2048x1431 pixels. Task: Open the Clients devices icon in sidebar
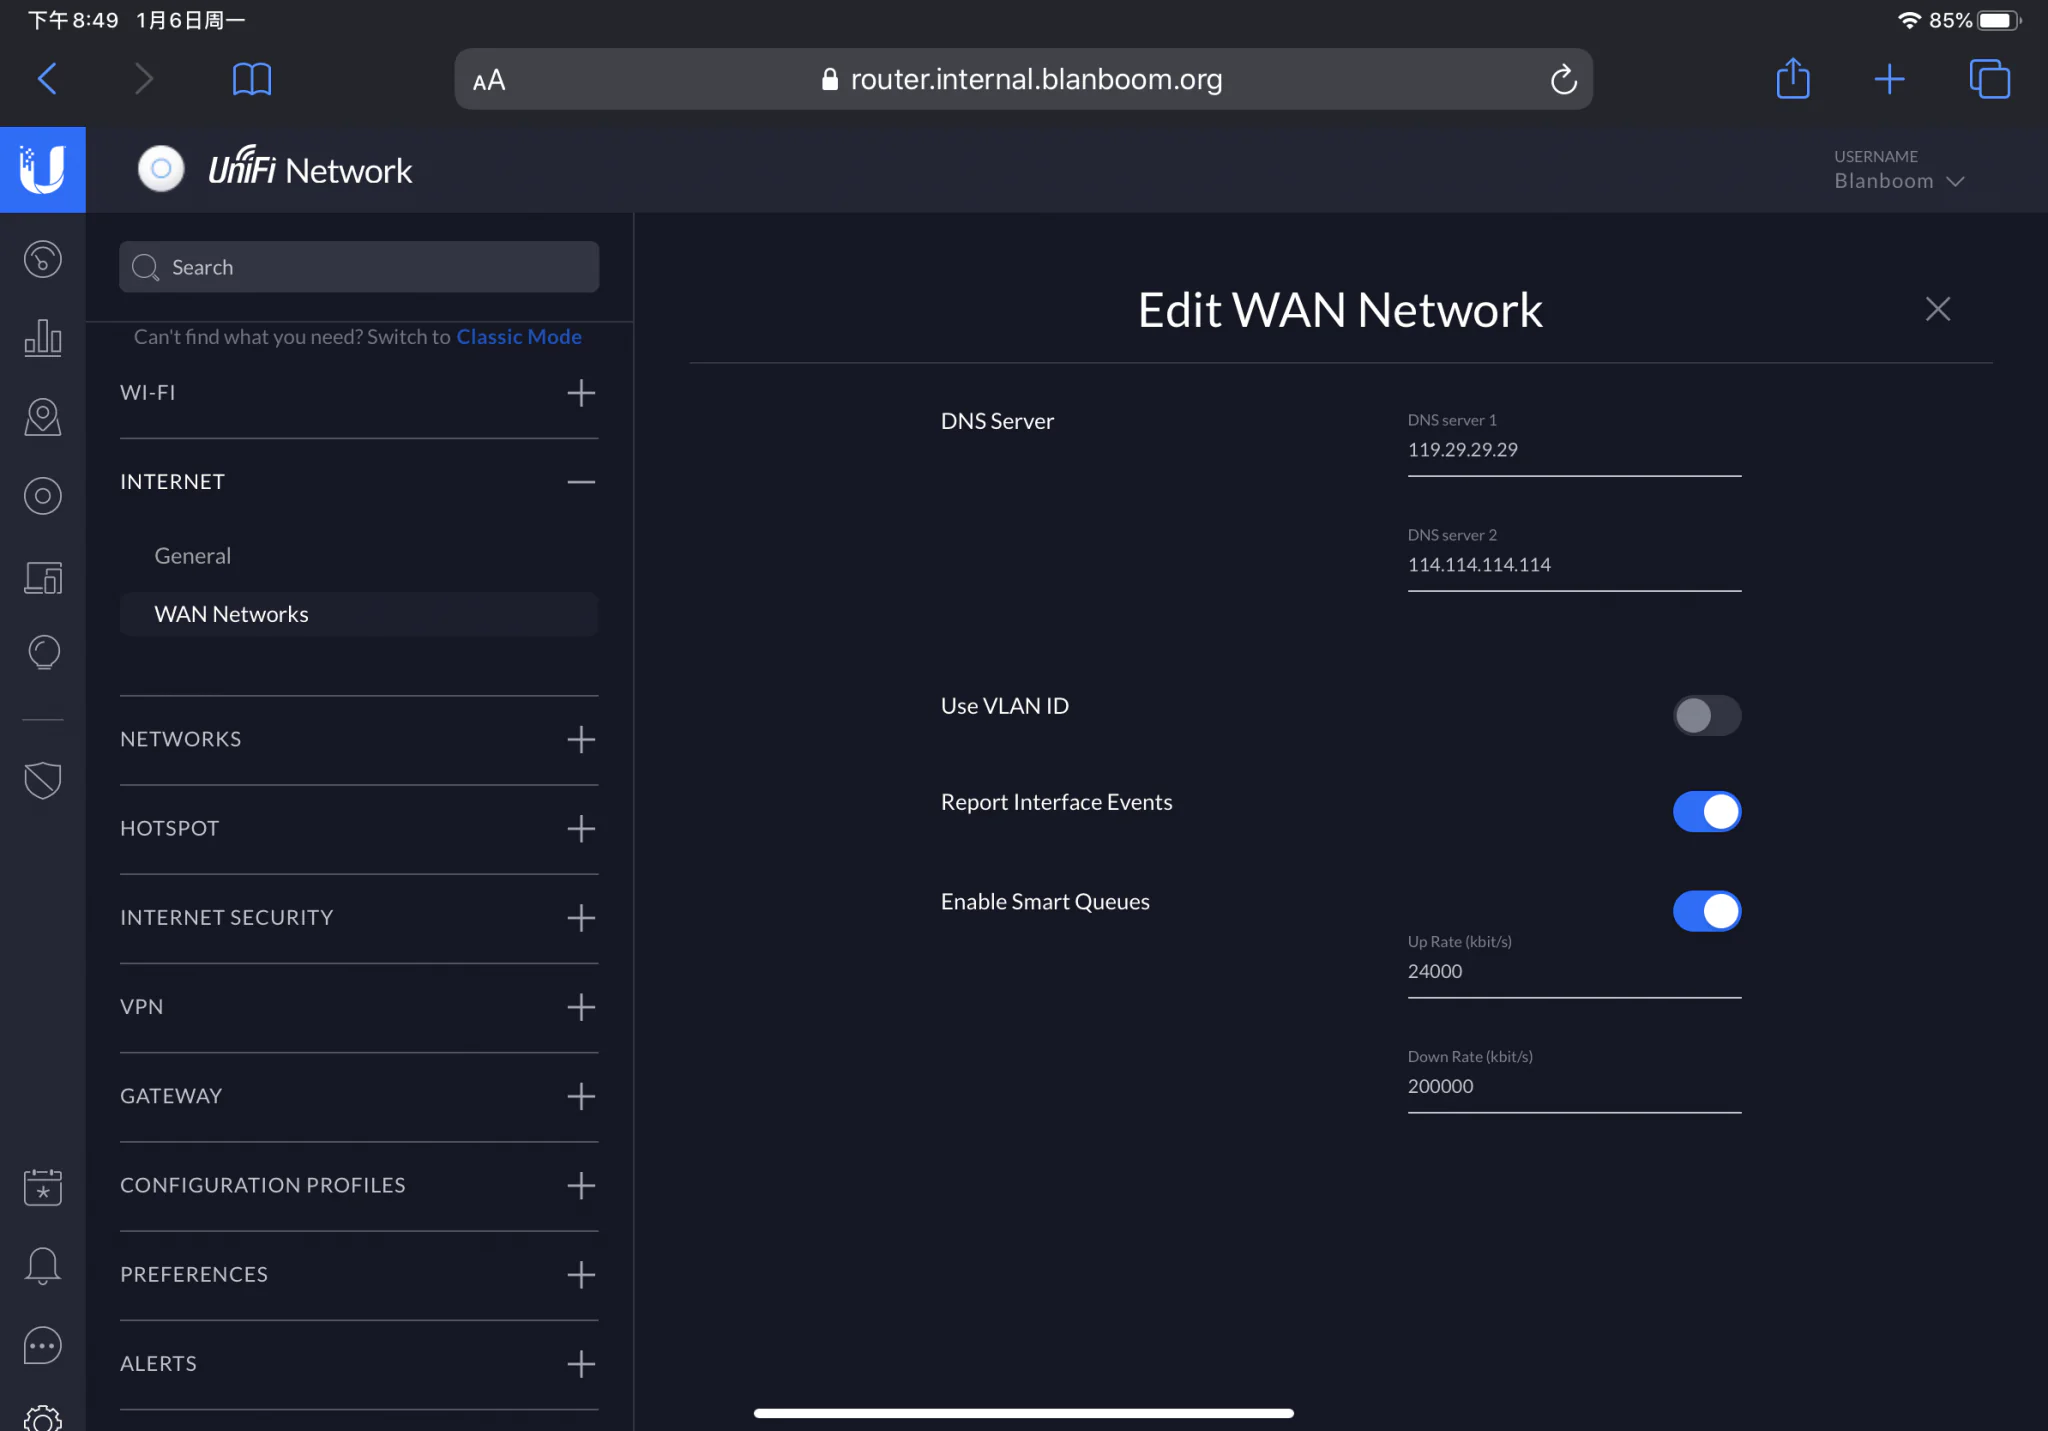[x=42, y=577]
